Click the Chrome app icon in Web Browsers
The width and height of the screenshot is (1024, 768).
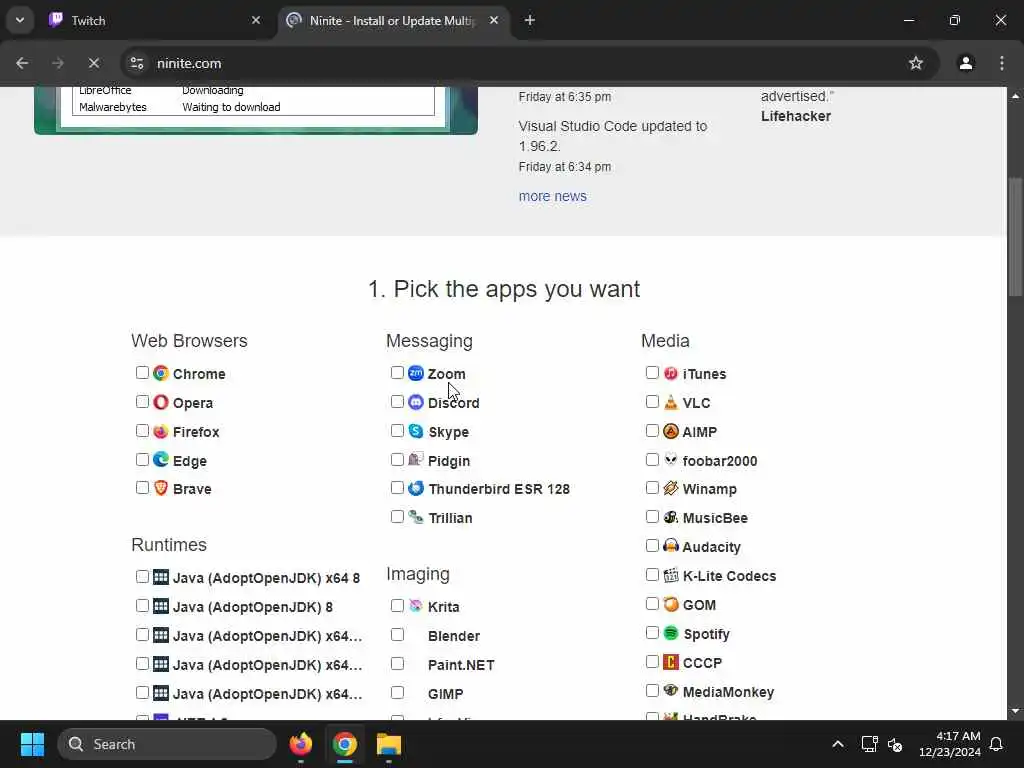pyautogui.click(x=161, y=373)
